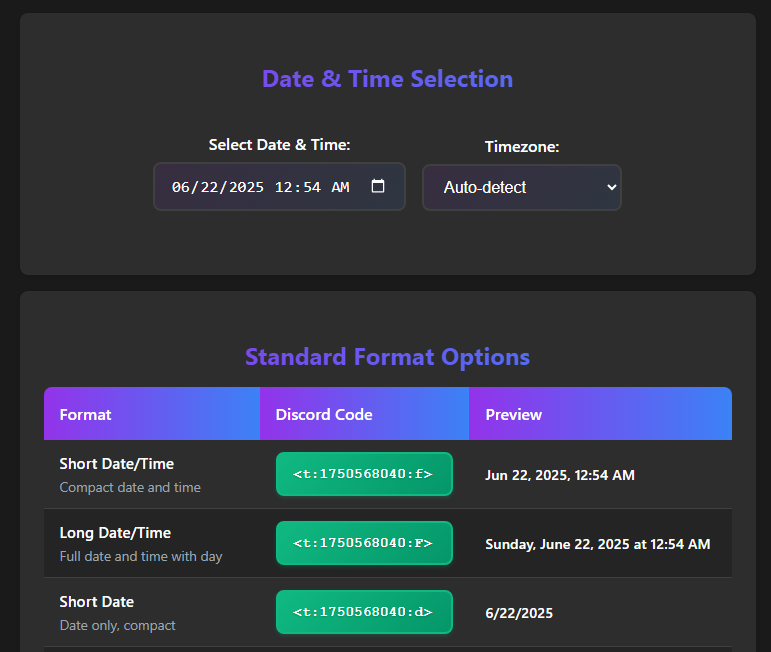The image size is (771, 652).
Task: Click the Long Date/Time format name
Action: (115, 533)
